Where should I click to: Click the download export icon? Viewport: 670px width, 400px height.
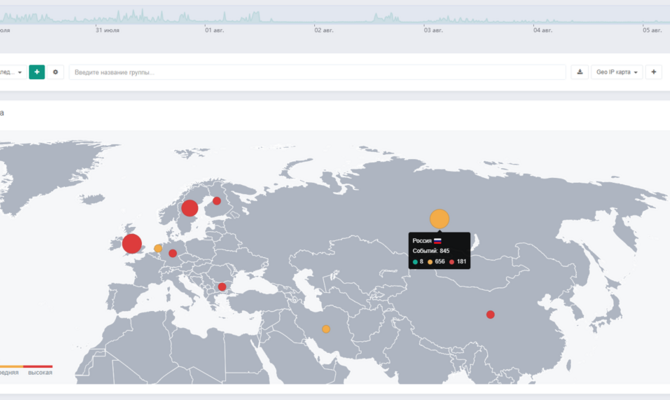[x=580, y=72]
